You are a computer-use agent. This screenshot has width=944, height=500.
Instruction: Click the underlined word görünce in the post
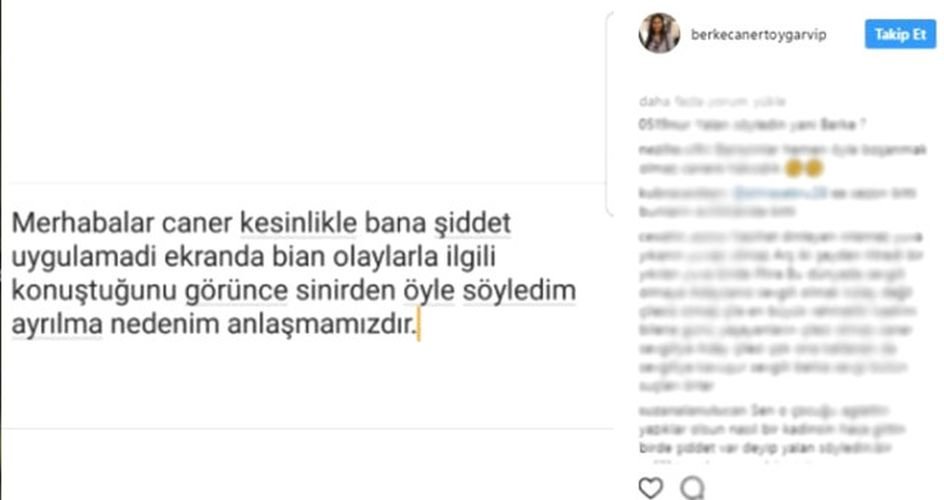237,291
